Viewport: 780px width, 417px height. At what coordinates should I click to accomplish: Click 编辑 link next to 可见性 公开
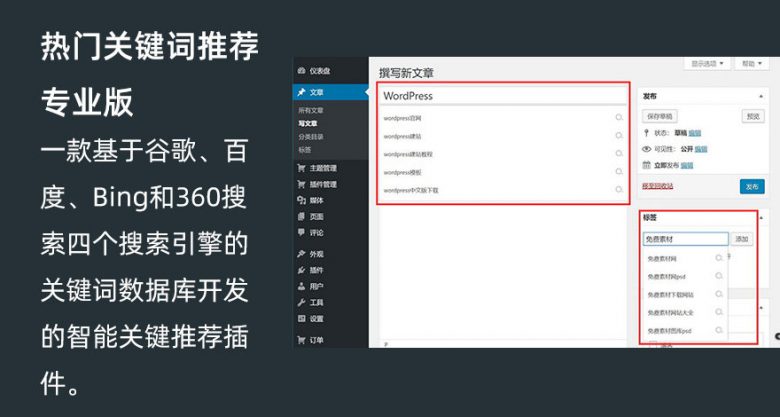pos(701,149)
